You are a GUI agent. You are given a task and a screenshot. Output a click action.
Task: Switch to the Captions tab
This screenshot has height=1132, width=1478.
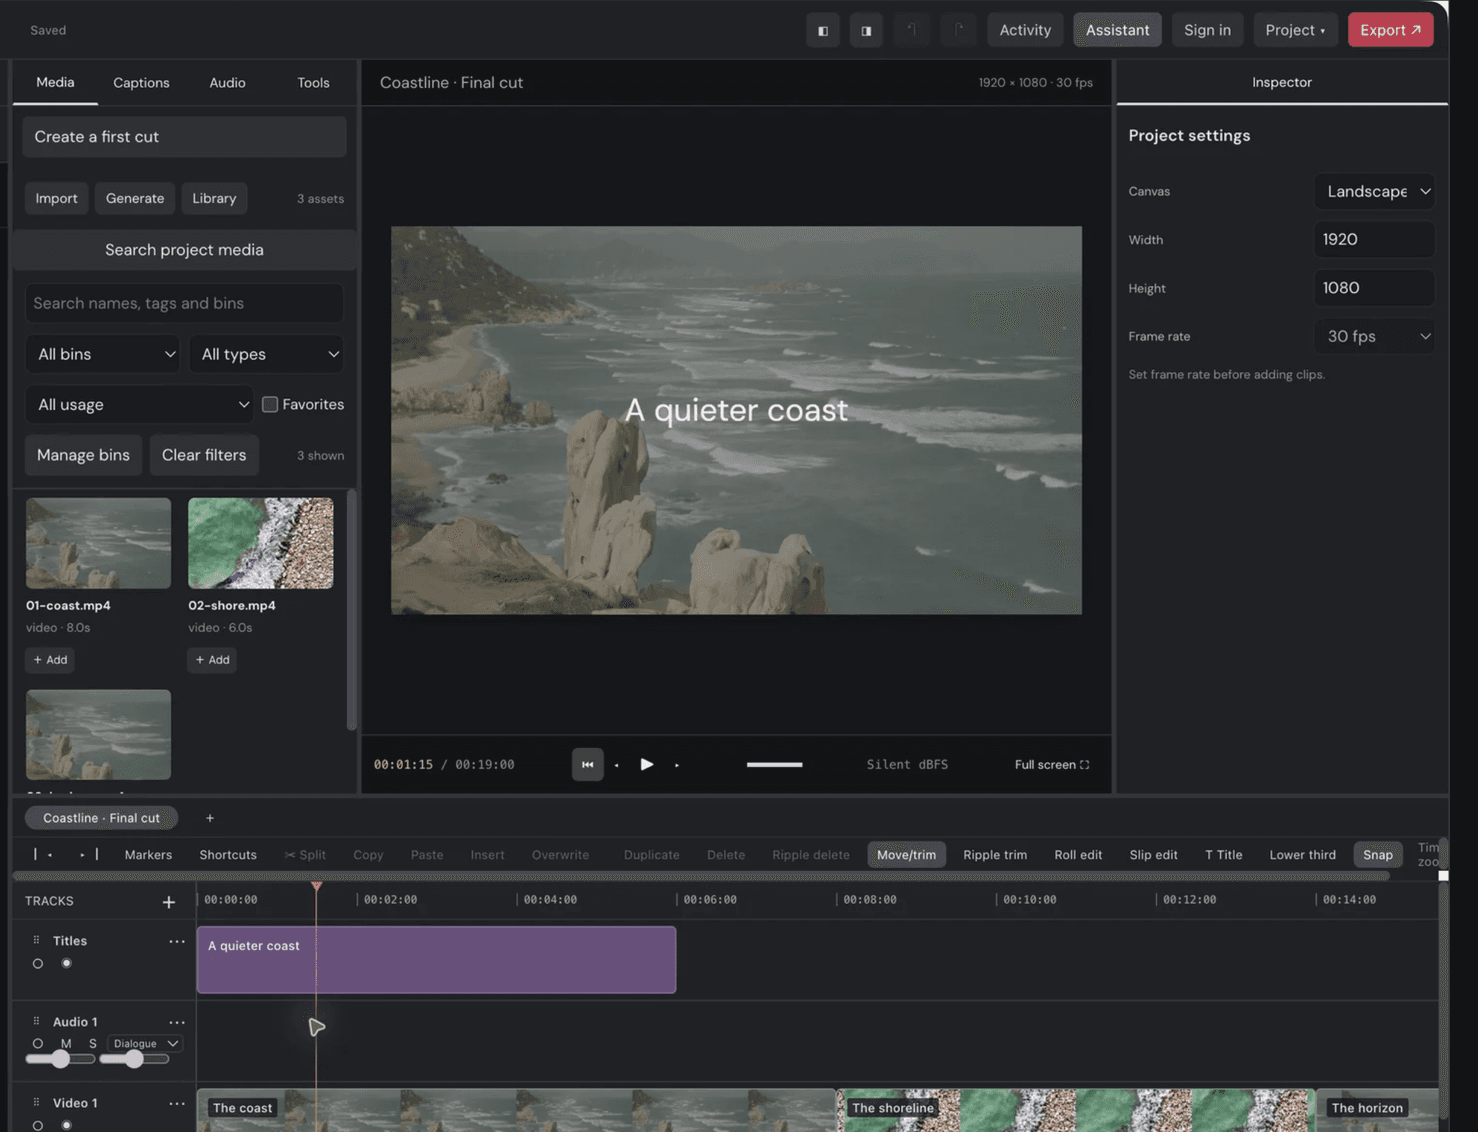click(x=141, y=83)
